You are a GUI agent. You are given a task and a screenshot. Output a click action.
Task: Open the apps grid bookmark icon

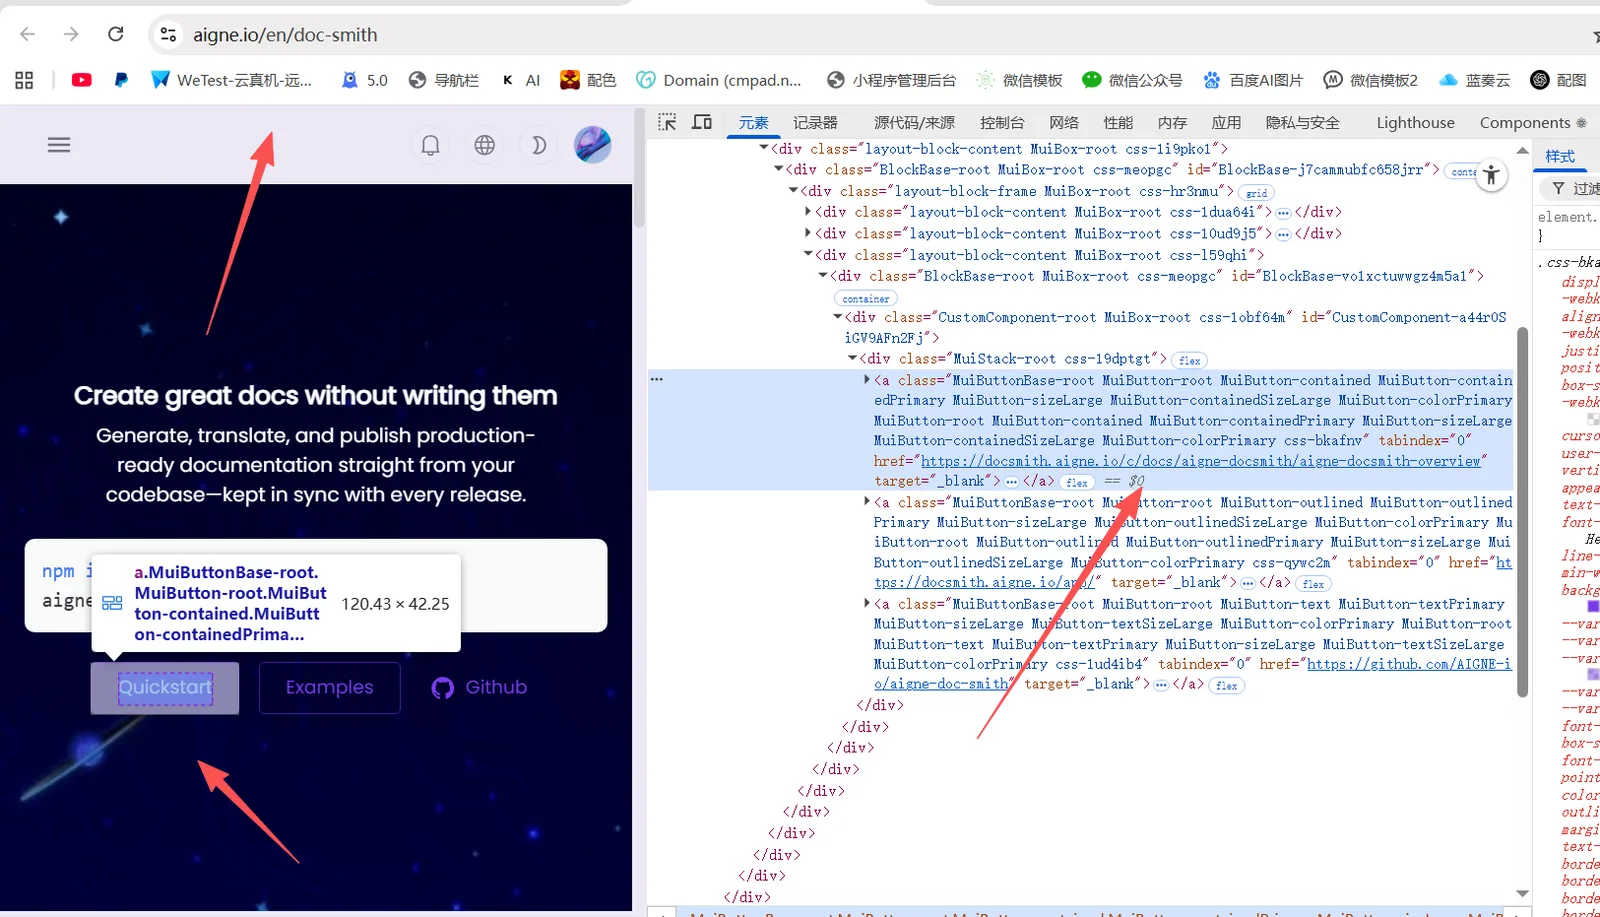coord(24,80)
